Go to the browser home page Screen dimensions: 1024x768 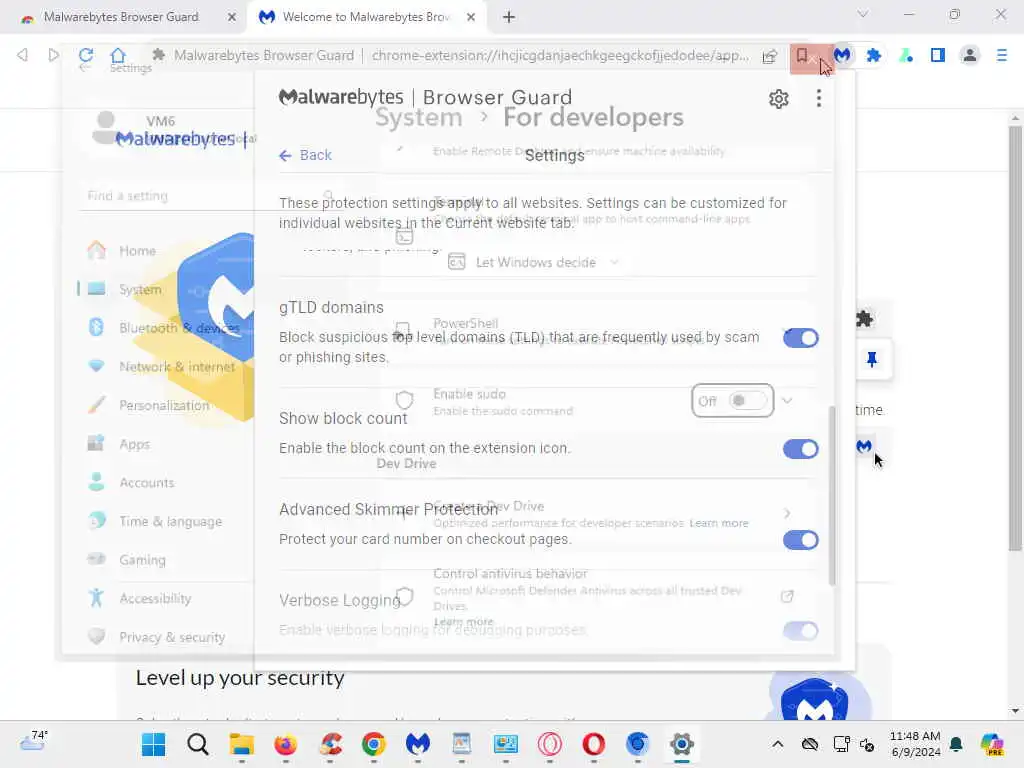click(x=118, y=55)
